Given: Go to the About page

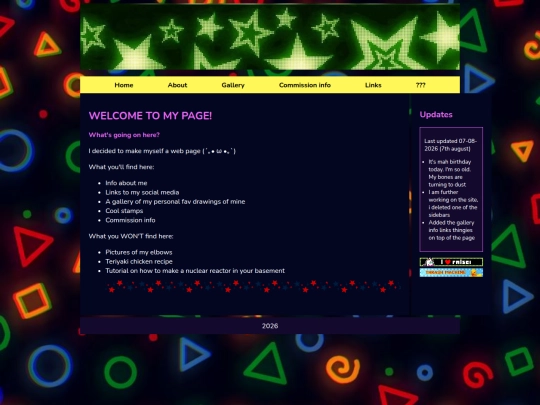Looking at the screenshot, I should (x=177, y=85).
